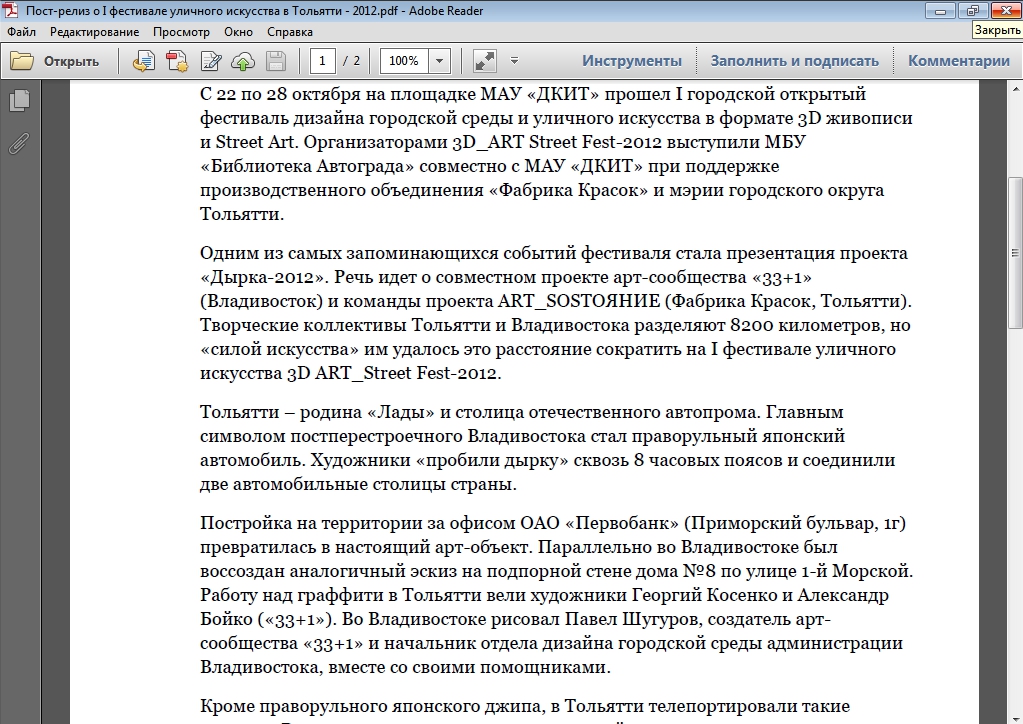
Task: Click the Adobe Reader title bar icon
Action: pyautogui.click(x=11, y=10)
